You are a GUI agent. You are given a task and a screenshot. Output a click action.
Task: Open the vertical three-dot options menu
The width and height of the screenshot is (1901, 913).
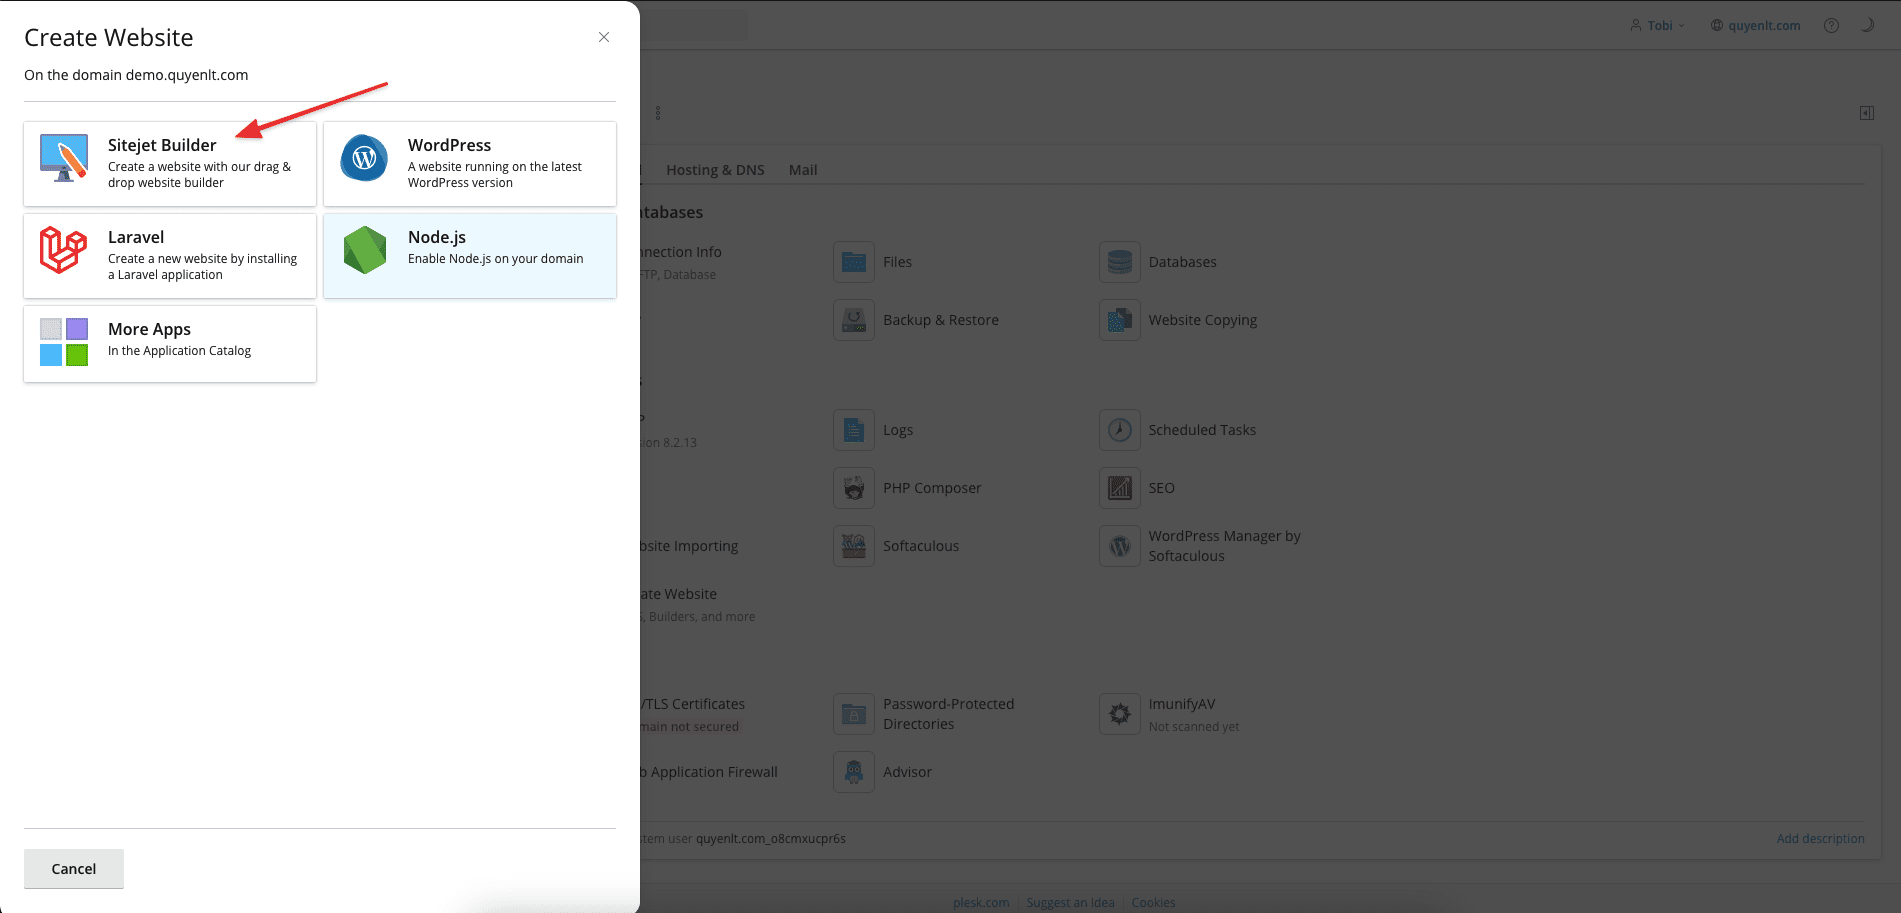(x=658, y=113)
